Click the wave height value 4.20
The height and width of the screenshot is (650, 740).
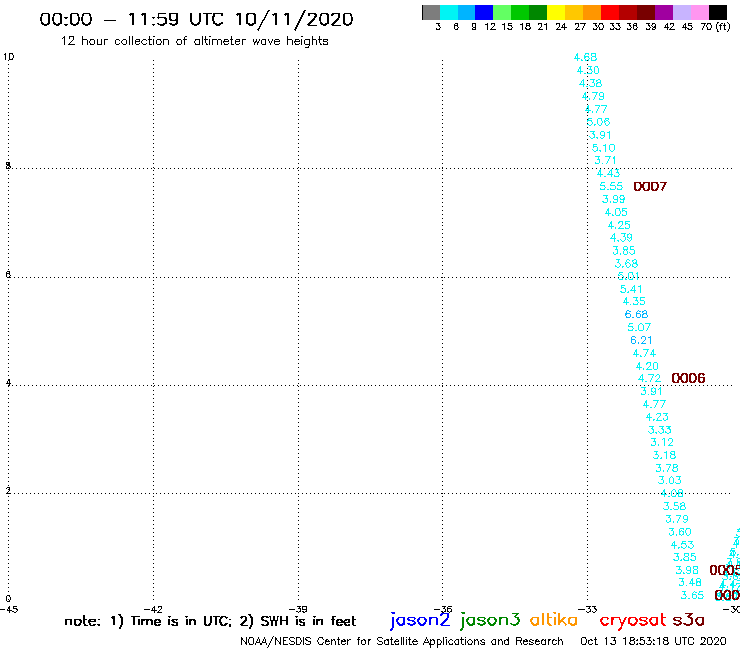(x=647, y=366)
